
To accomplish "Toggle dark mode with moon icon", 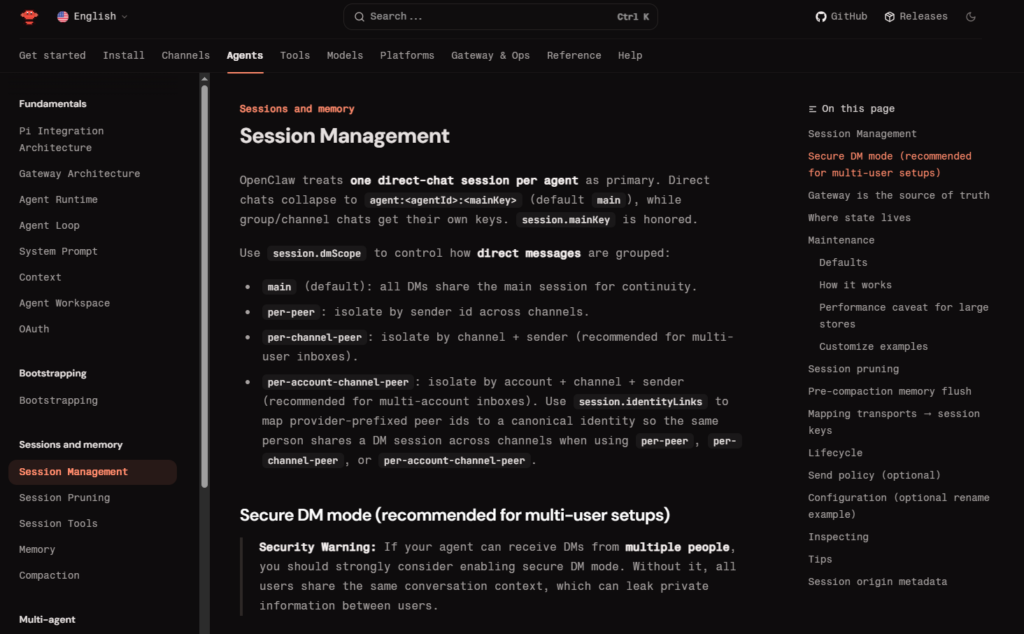I will 971,17.
